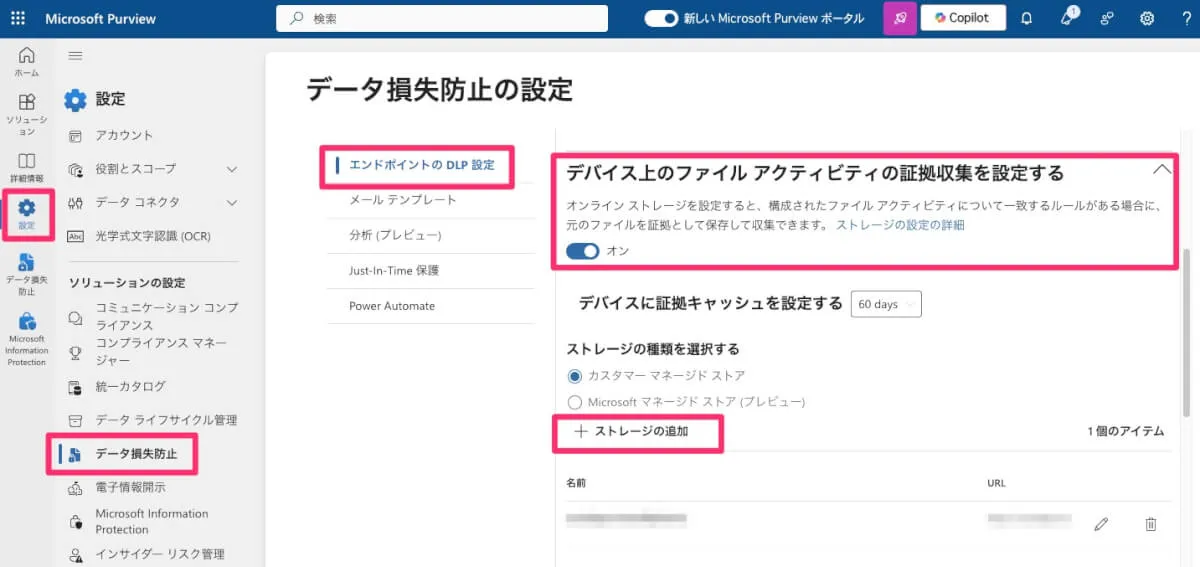Collapse navigation with the hamburger icon
This screenshot has width=1200, height=567.
point(75,56)
